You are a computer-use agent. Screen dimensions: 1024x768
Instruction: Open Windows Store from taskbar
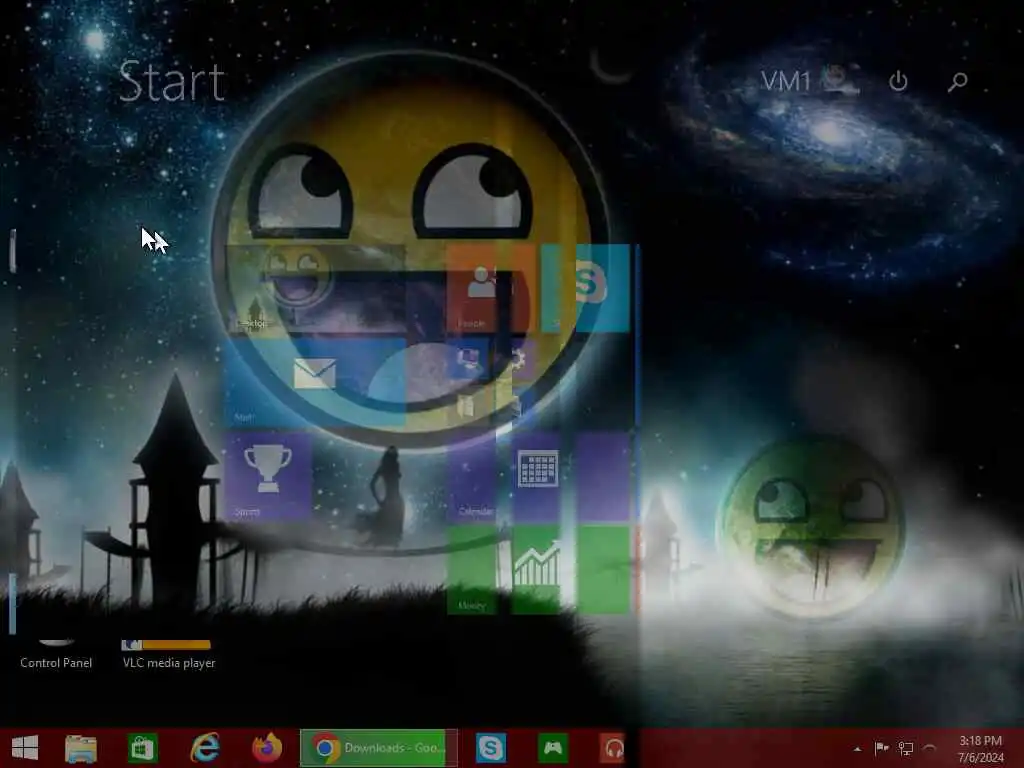(x=143, y=748)
